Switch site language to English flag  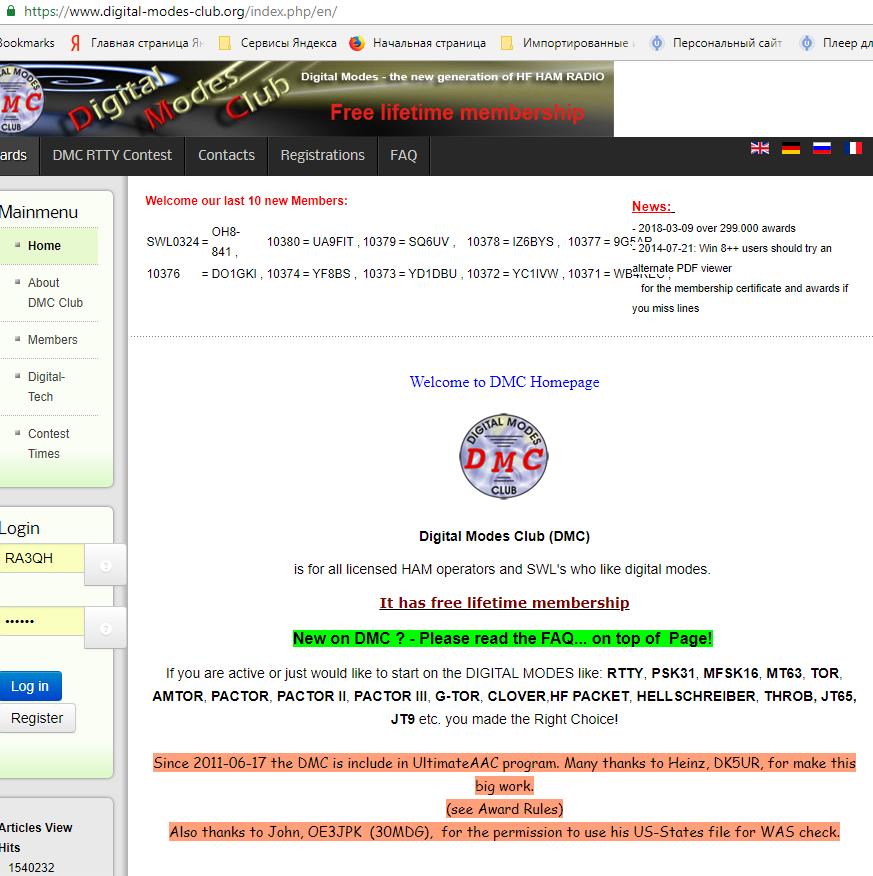(x=760, y=148)
